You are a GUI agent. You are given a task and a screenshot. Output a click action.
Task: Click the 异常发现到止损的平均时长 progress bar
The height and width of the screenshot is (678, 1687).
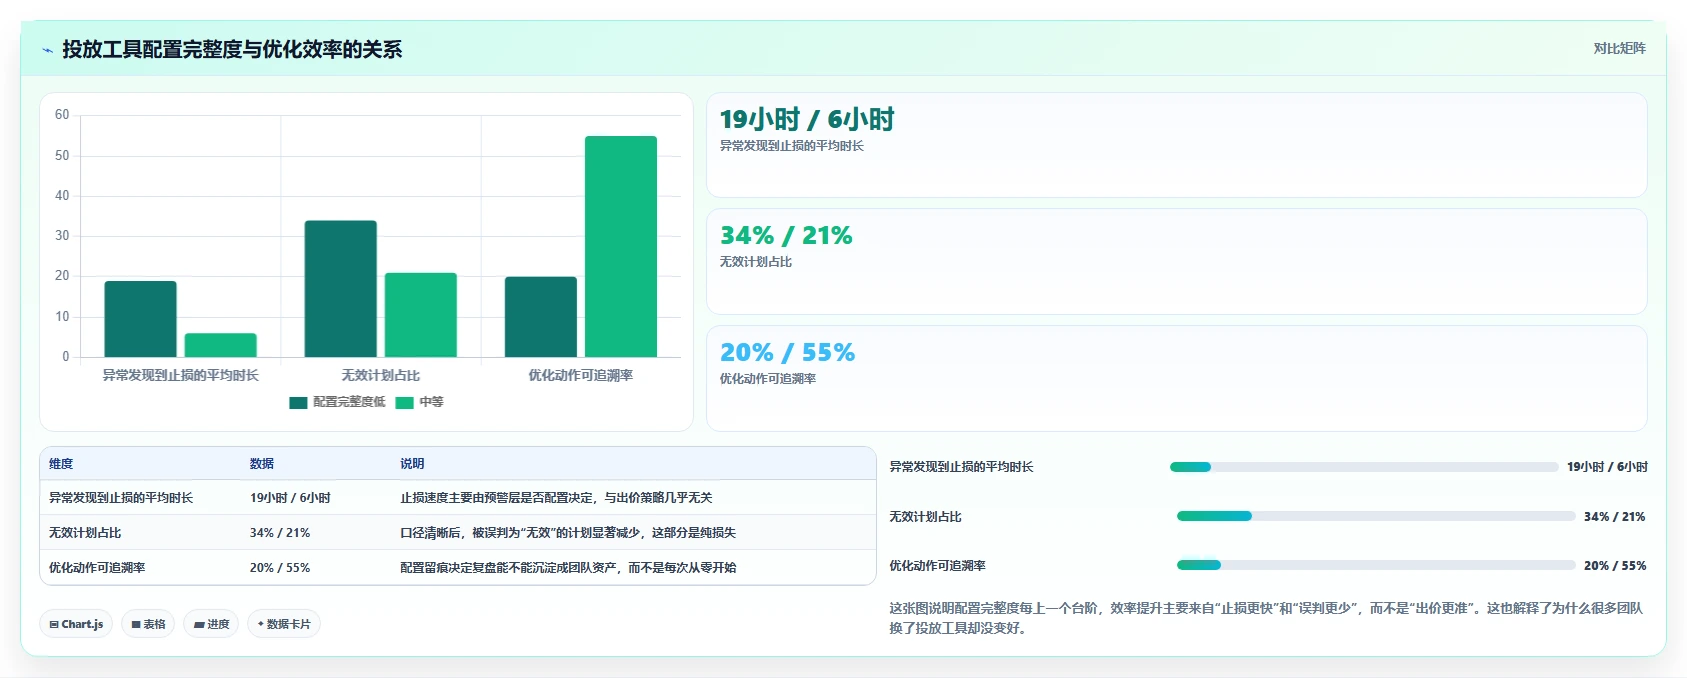pyautogui.click(x=1364, y=467)
